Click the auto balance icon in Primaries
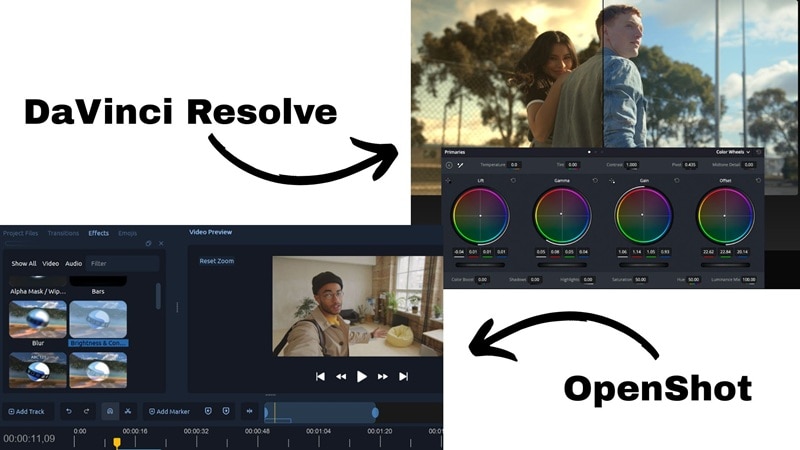The width and height of the screenshot is (800, 450). click(x=449, y=165)
